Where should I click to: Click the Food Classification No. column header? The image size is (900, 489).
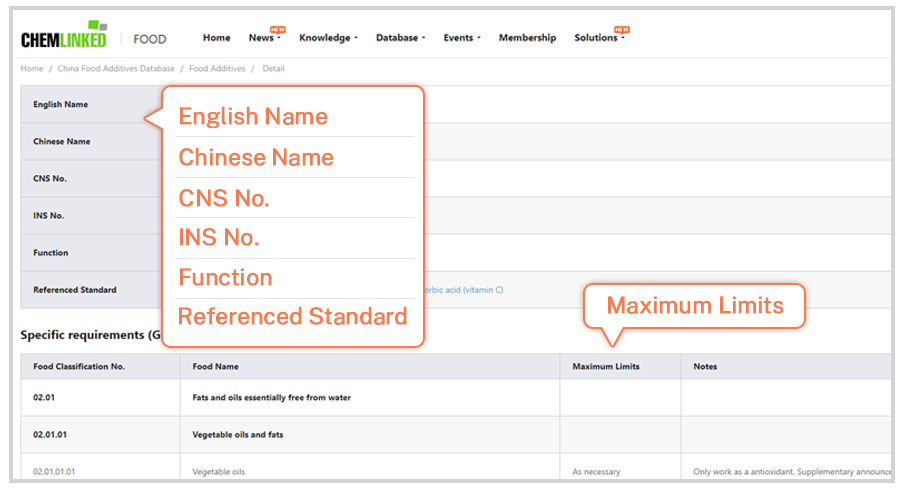click(79, 366)
